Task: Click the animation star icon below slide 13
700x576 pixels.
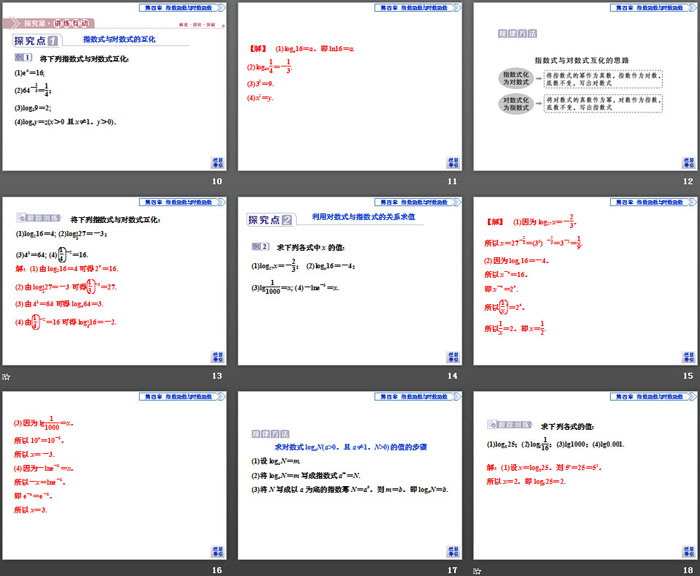Action: [x=7, y=376]
